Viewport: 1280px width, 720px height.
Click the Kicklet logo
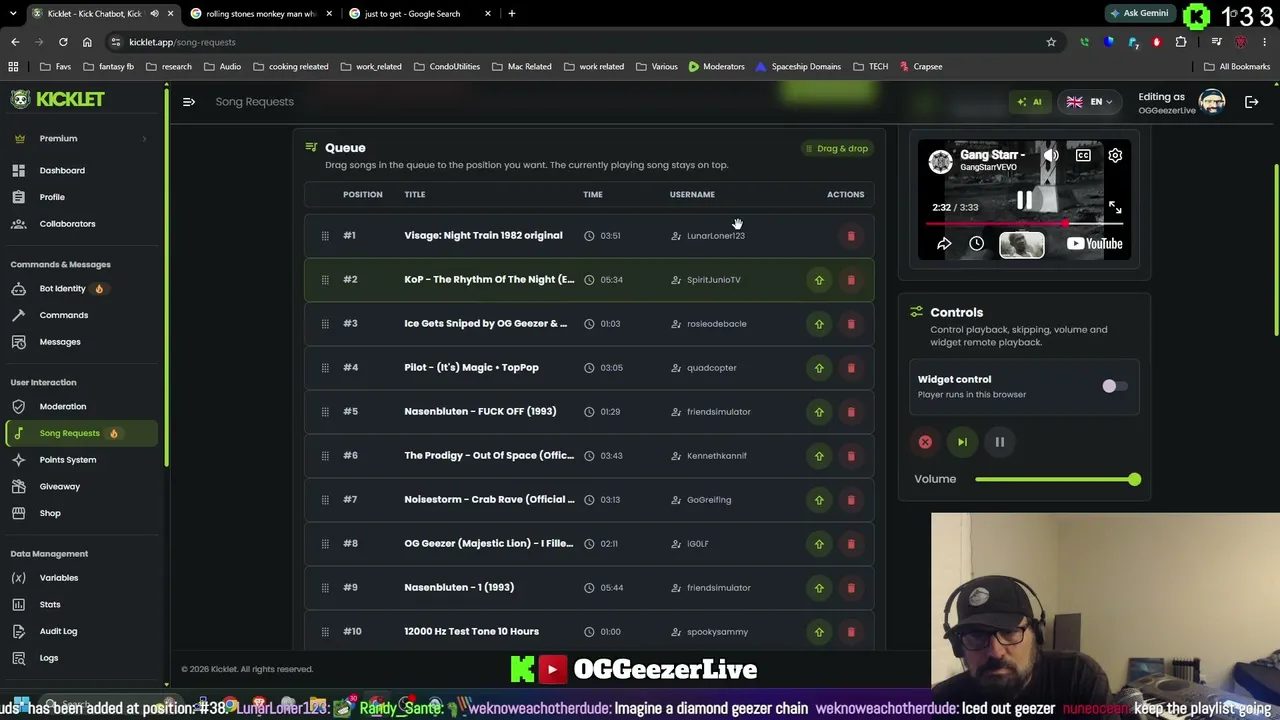pos(58,99)
